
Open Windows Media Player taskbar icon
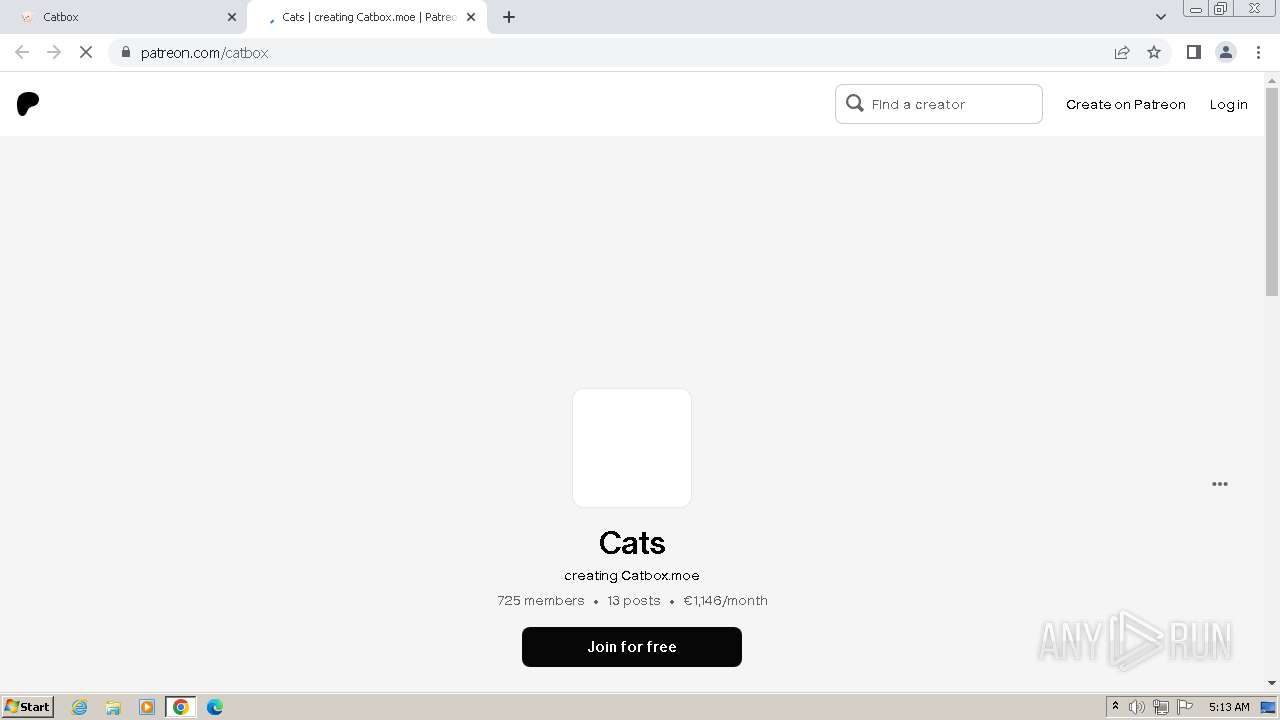point(147,707)
